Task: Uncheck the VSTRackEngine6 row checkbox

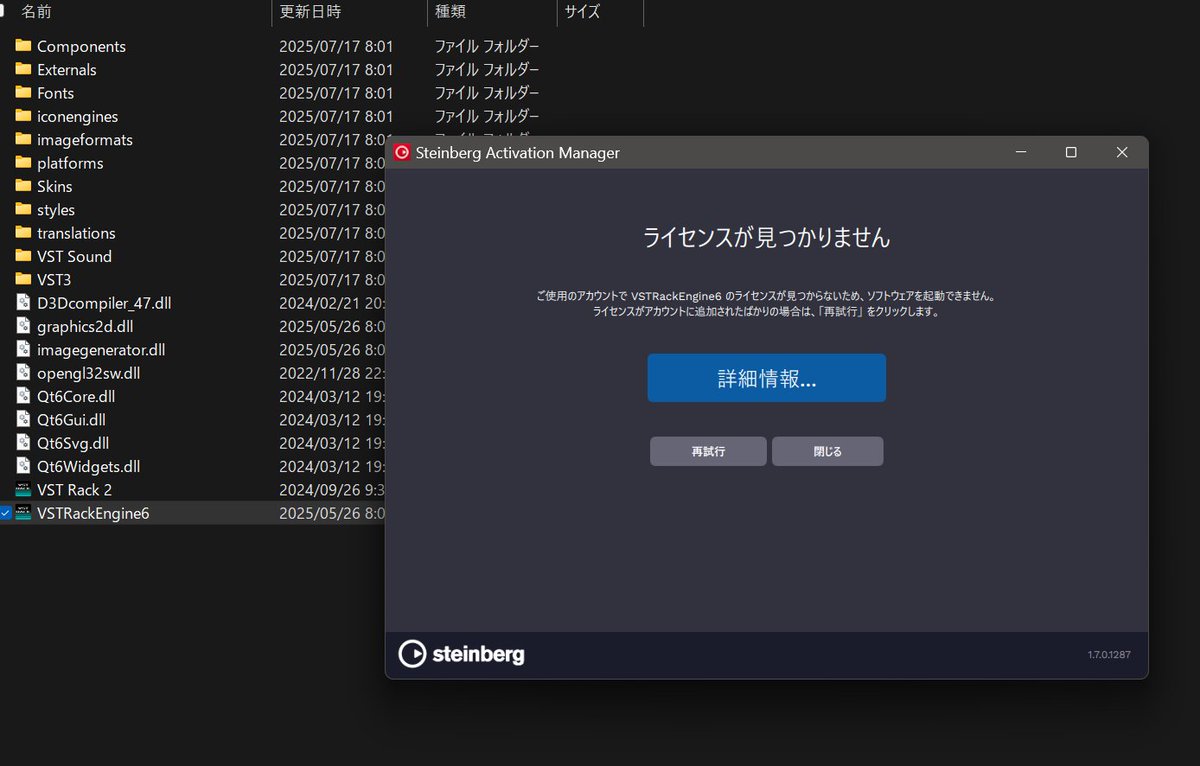Action: (x=5, y=513)
